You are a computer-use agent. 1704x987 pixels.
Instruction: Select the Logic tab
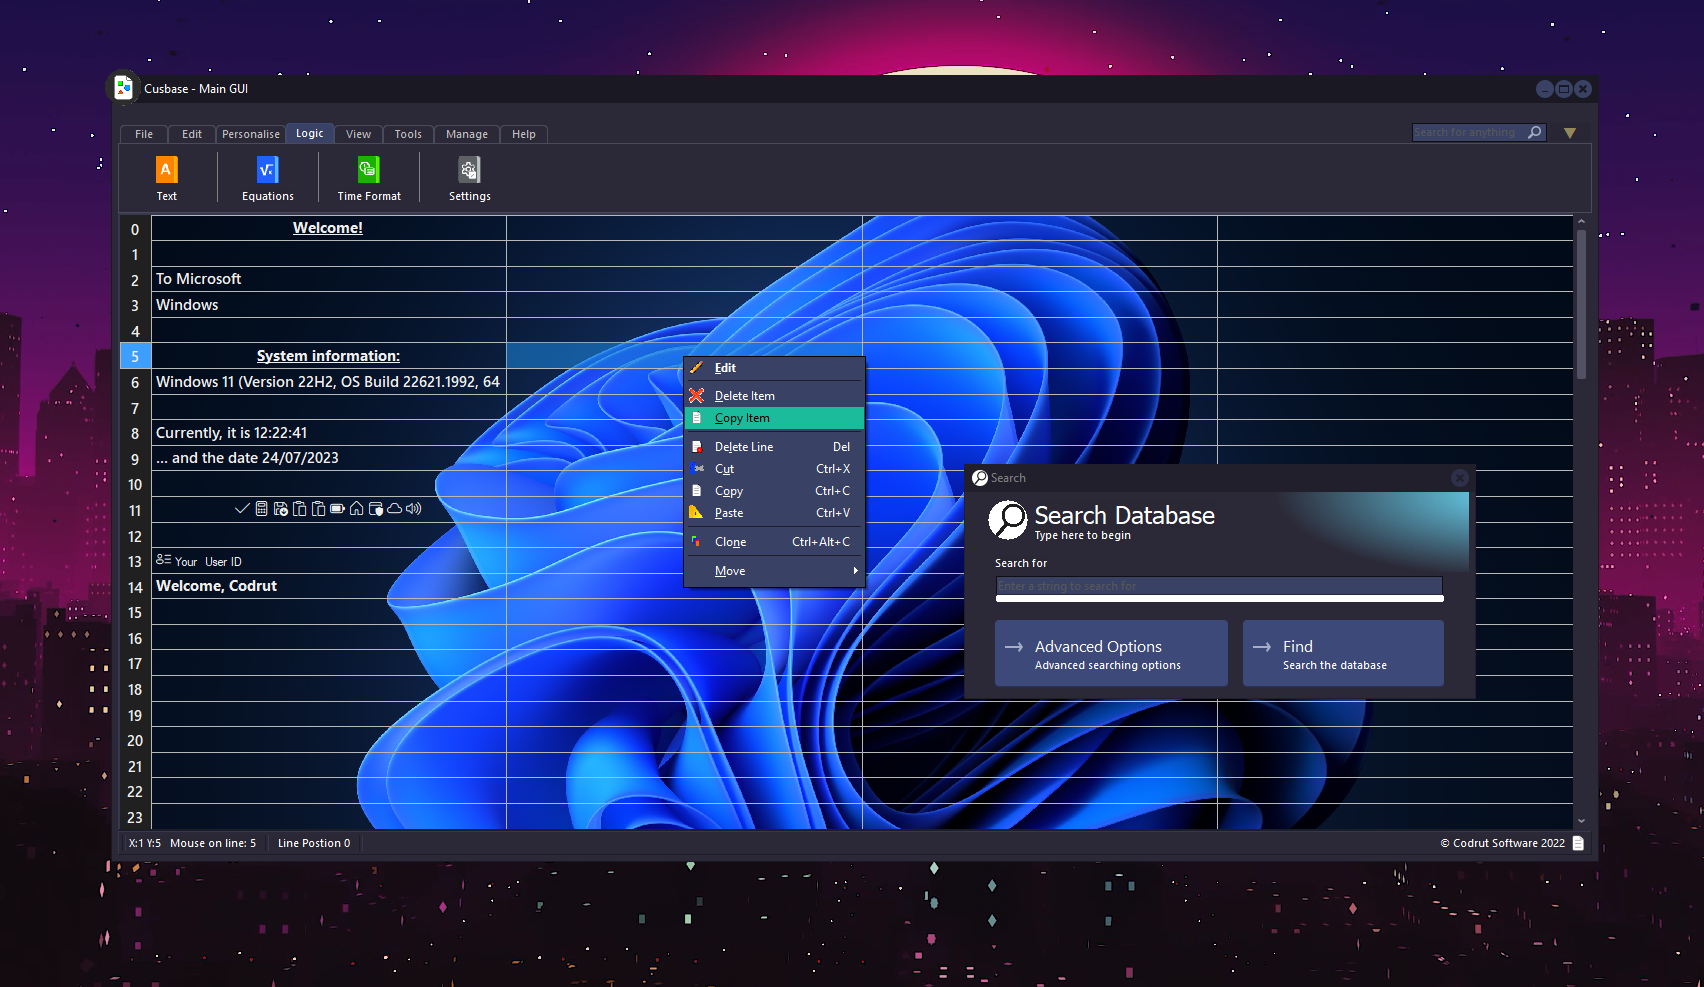310,133
